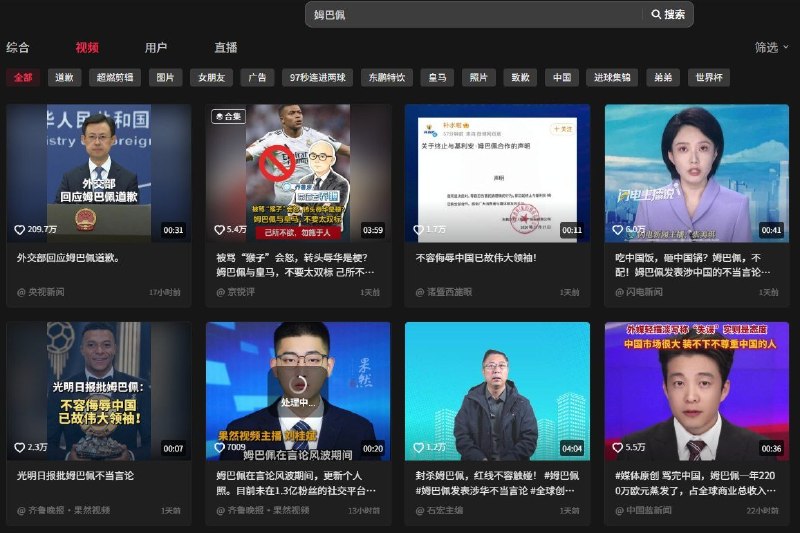Screen dimensions: 800x533
Task: Select the 广告 filter chip
Action: click(258, 78)
